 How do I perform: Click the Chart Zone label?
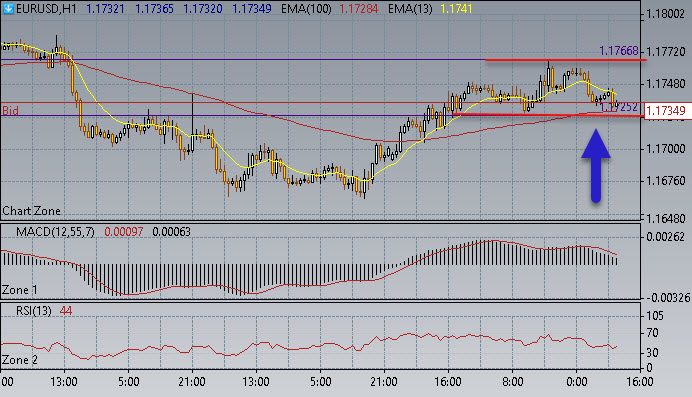[31, 211]
